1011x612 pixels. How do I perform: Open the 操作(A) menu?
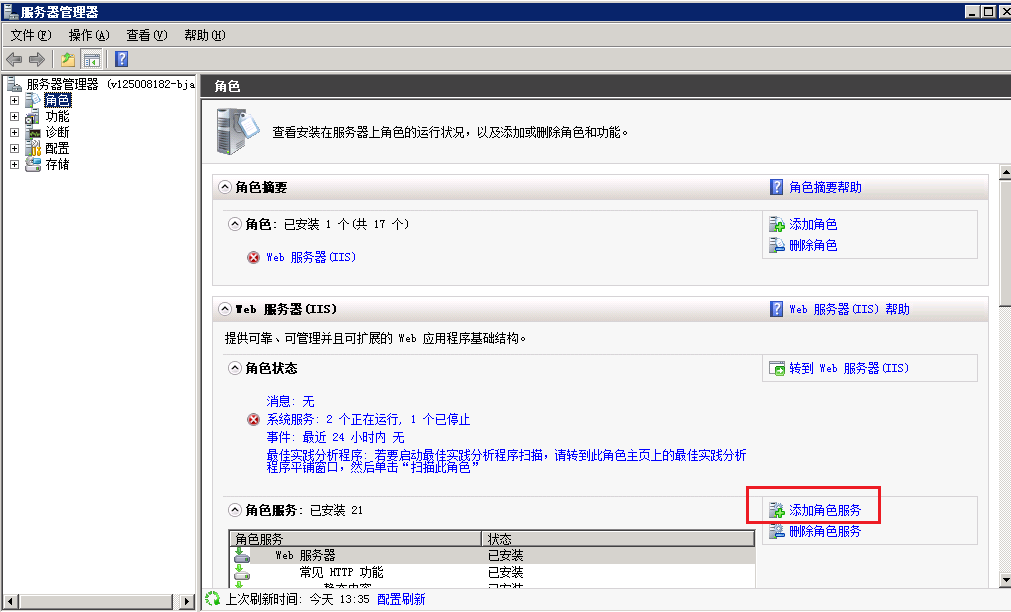click(x=89, y=35)
